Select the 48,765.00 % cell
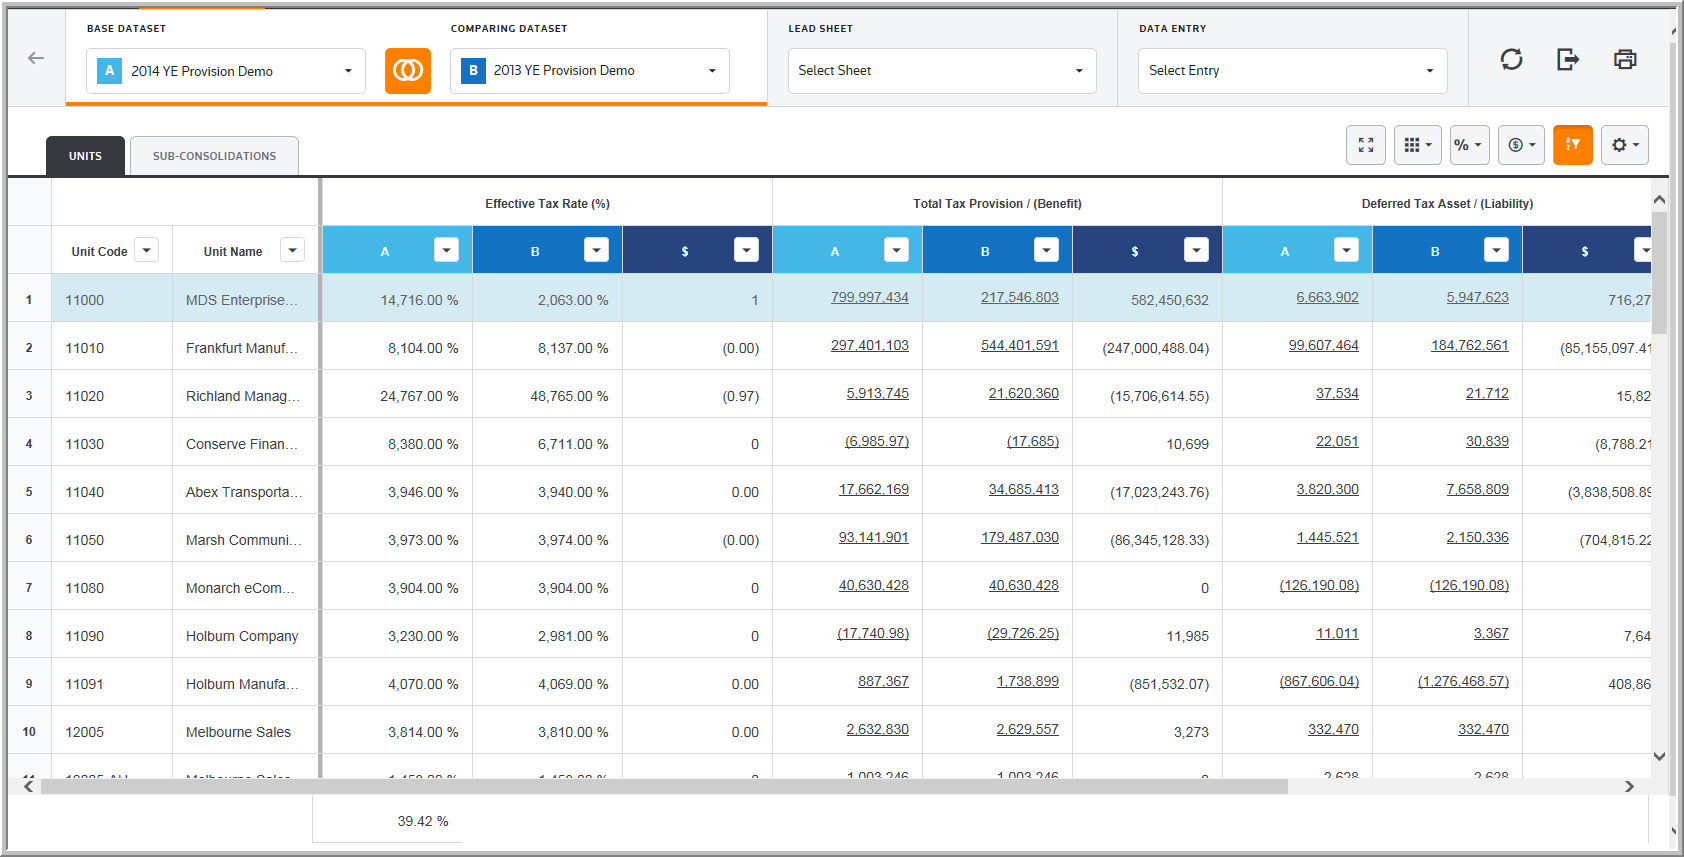The image size is (1684, 857). coord(547,394)
